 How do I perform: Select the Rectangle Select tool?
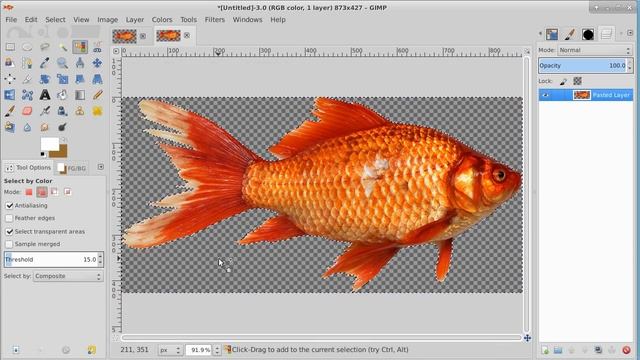10,47
